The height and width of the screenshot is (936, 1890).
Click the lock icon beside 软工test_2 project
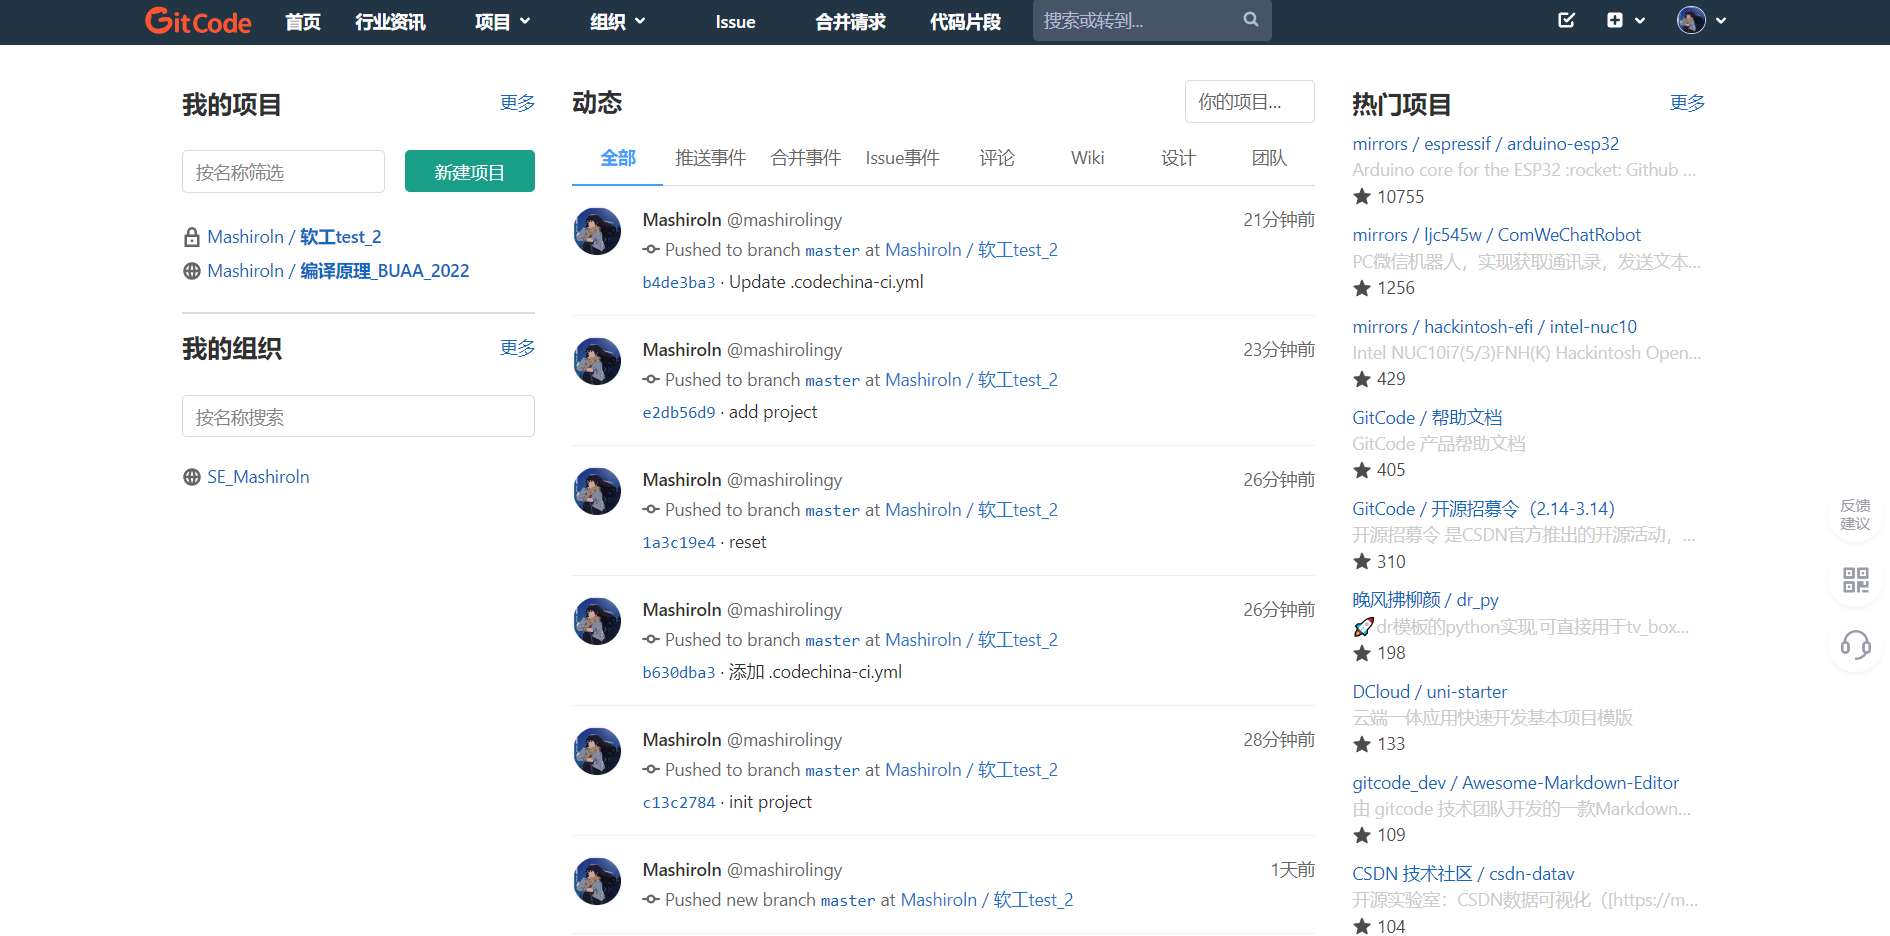pos(192,237)
